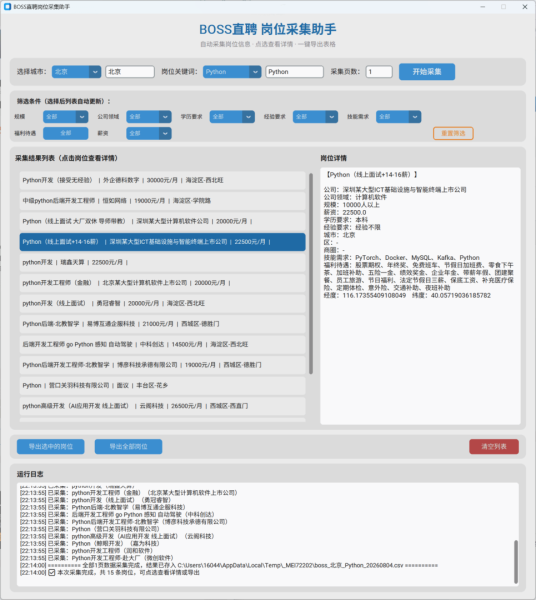Expand the 技能需求 filter dropdown
Viewport: 536px width, 600px height.
399,117
